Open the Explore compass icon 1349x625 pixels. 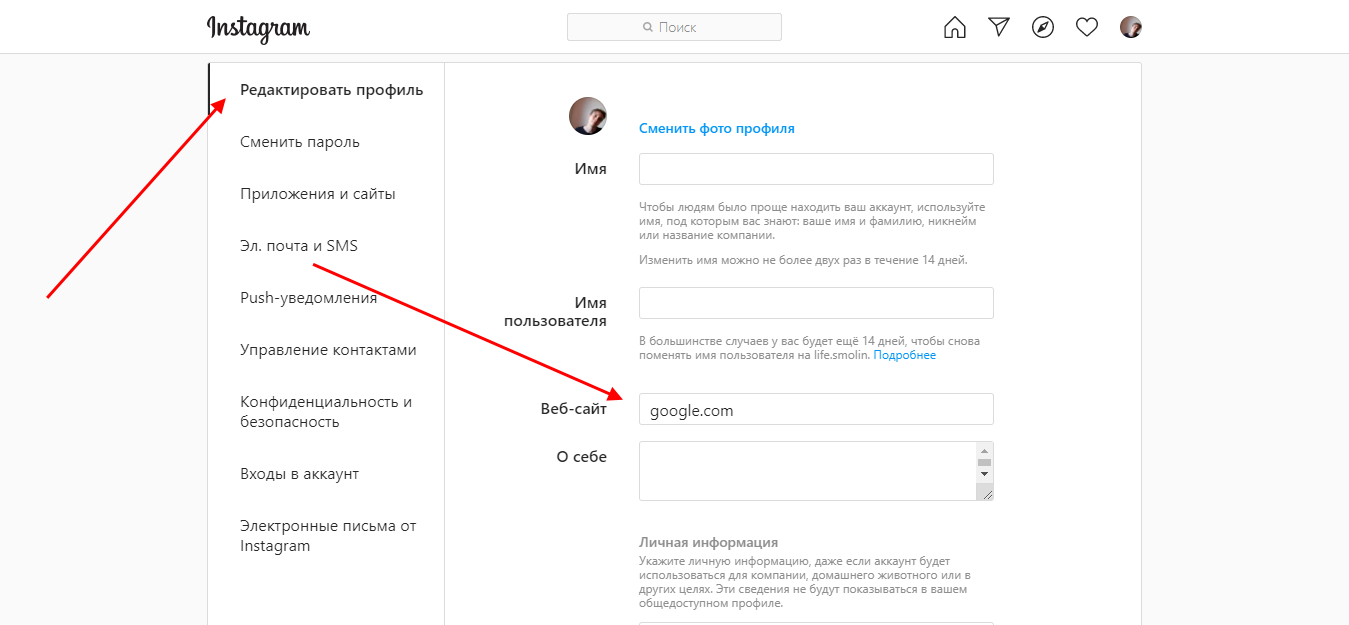(x=1043, y=27)
